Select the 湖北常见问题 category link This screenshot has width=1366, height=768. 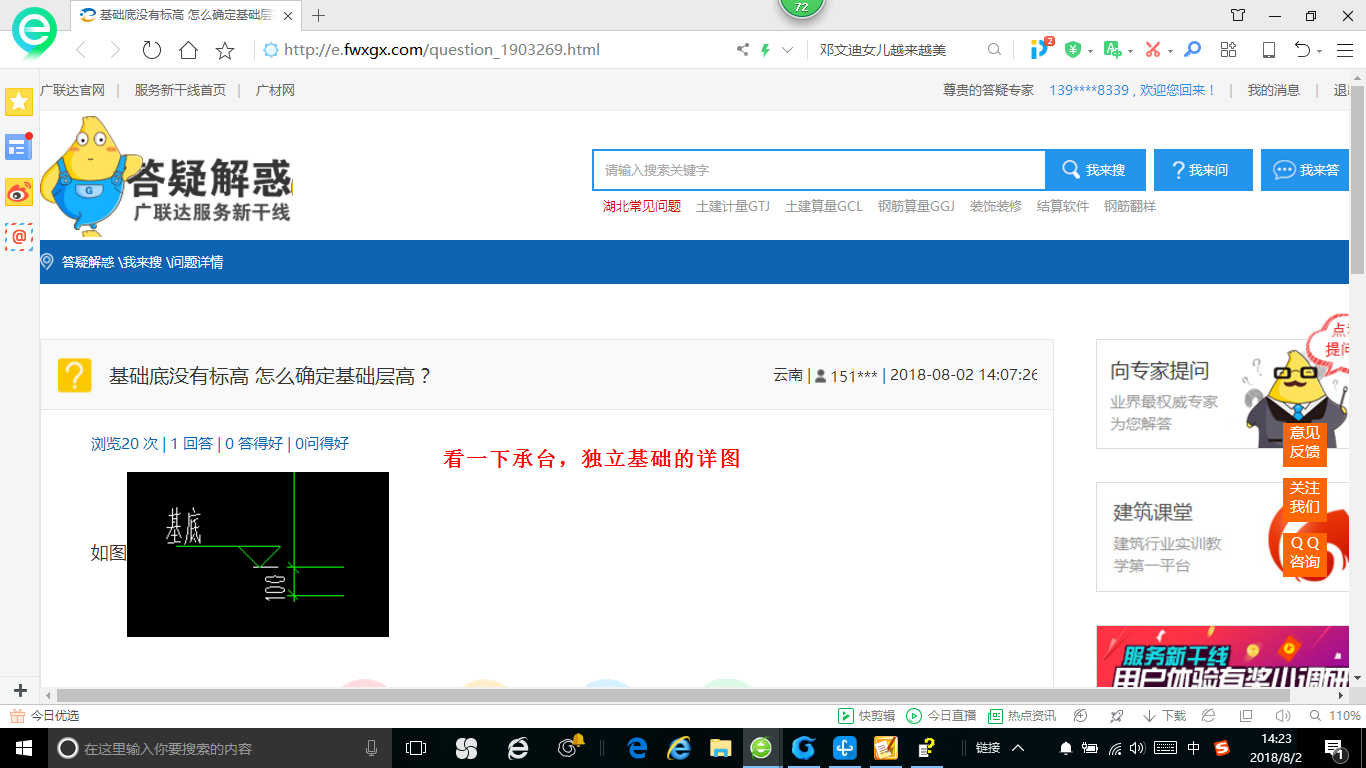point(642,206)
